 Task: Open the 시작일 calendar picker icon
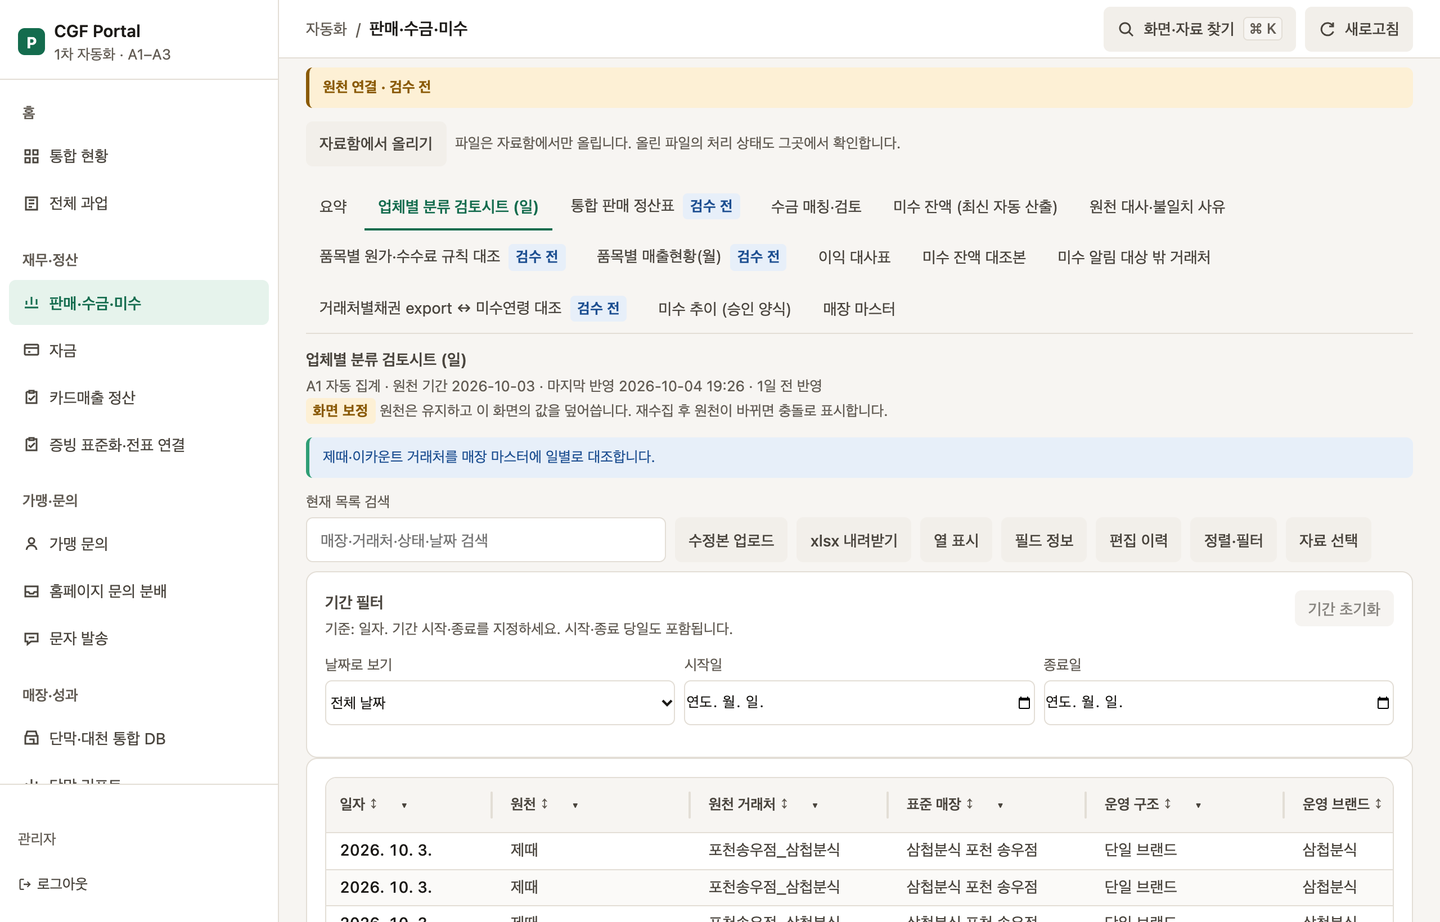coord(1024,703)
